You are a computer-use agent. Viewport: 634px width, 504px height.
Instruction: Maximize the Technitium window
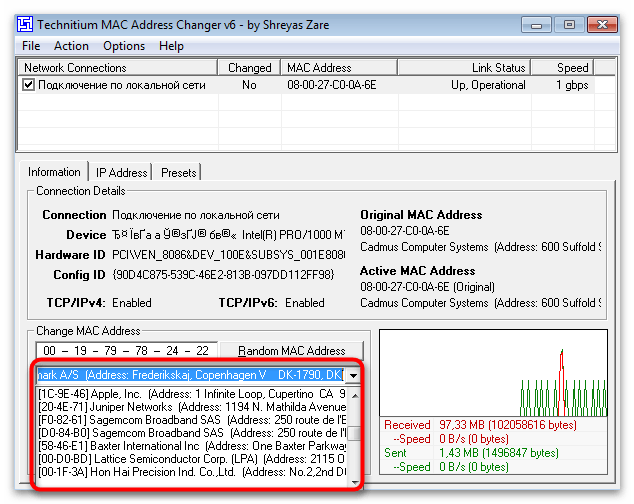coord(569,25)
